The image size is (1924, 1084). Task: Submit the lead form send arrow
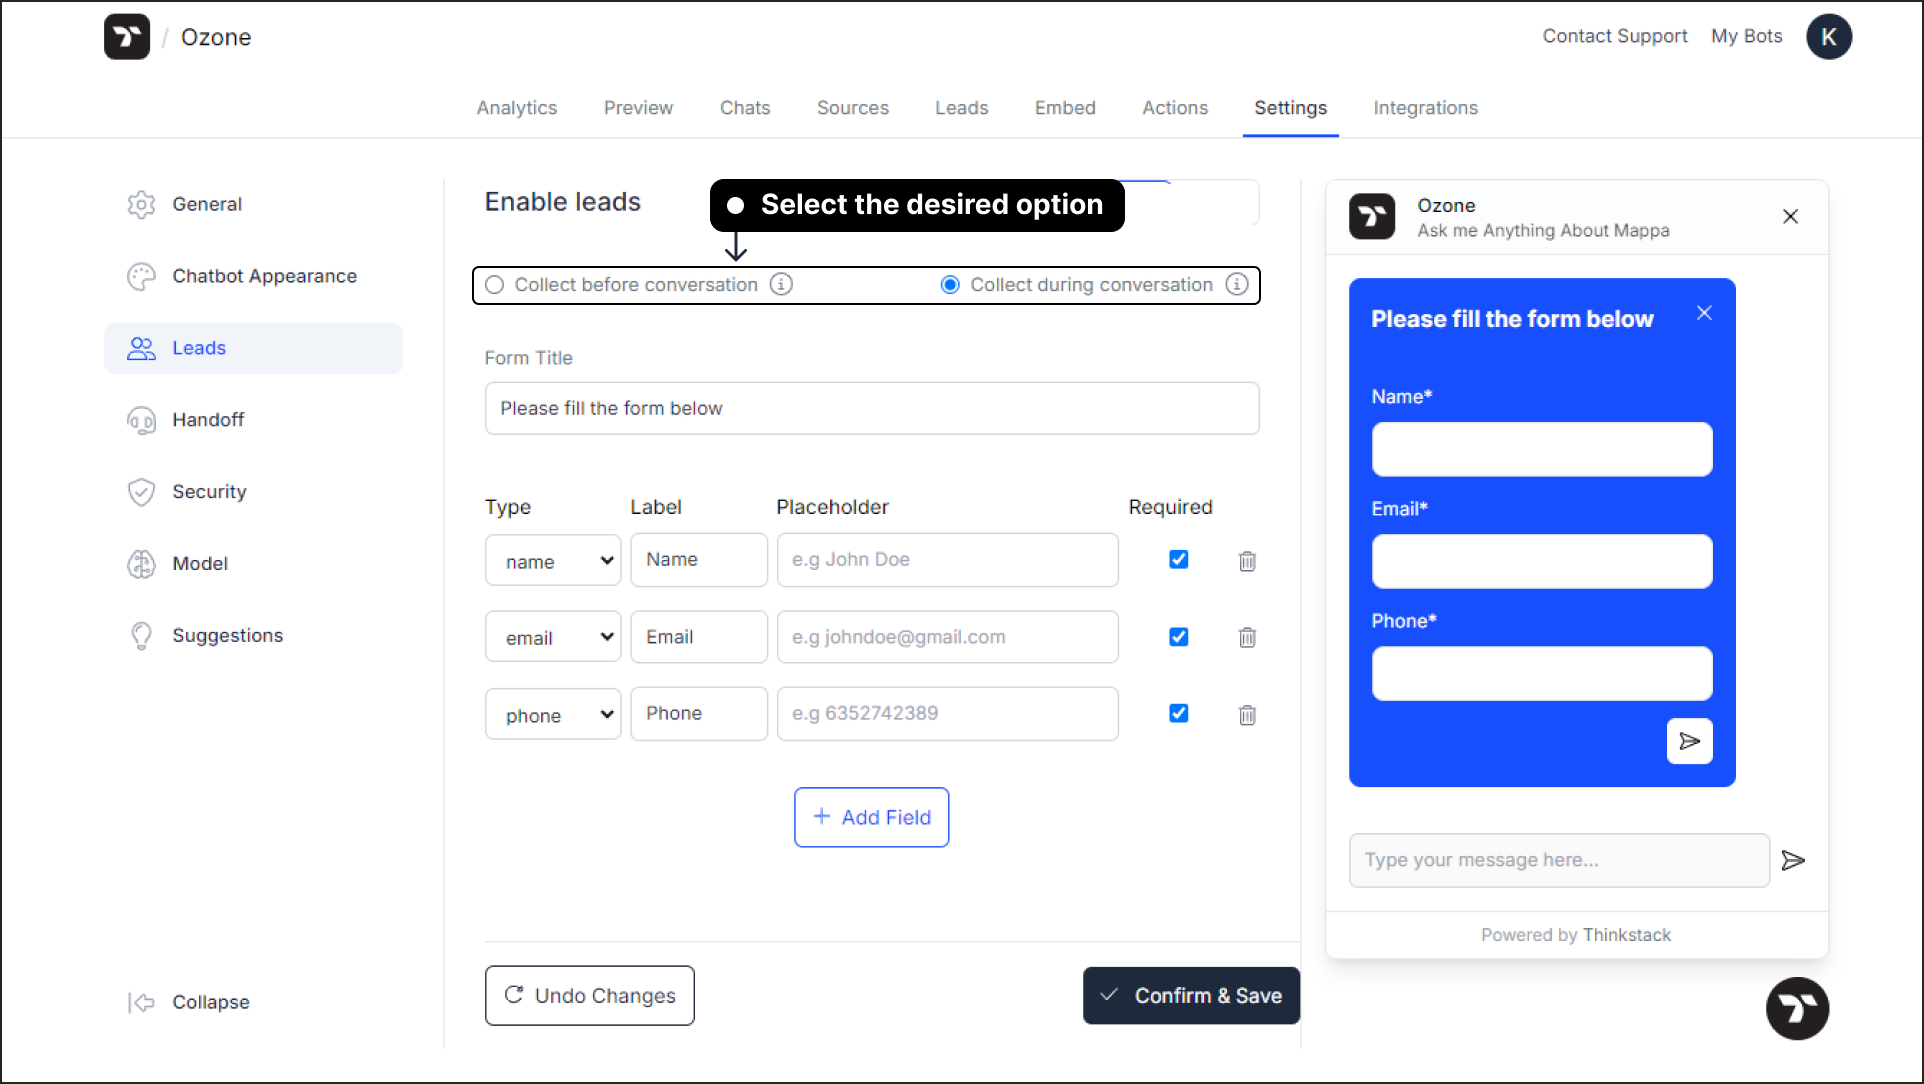tap(1689, 741)
